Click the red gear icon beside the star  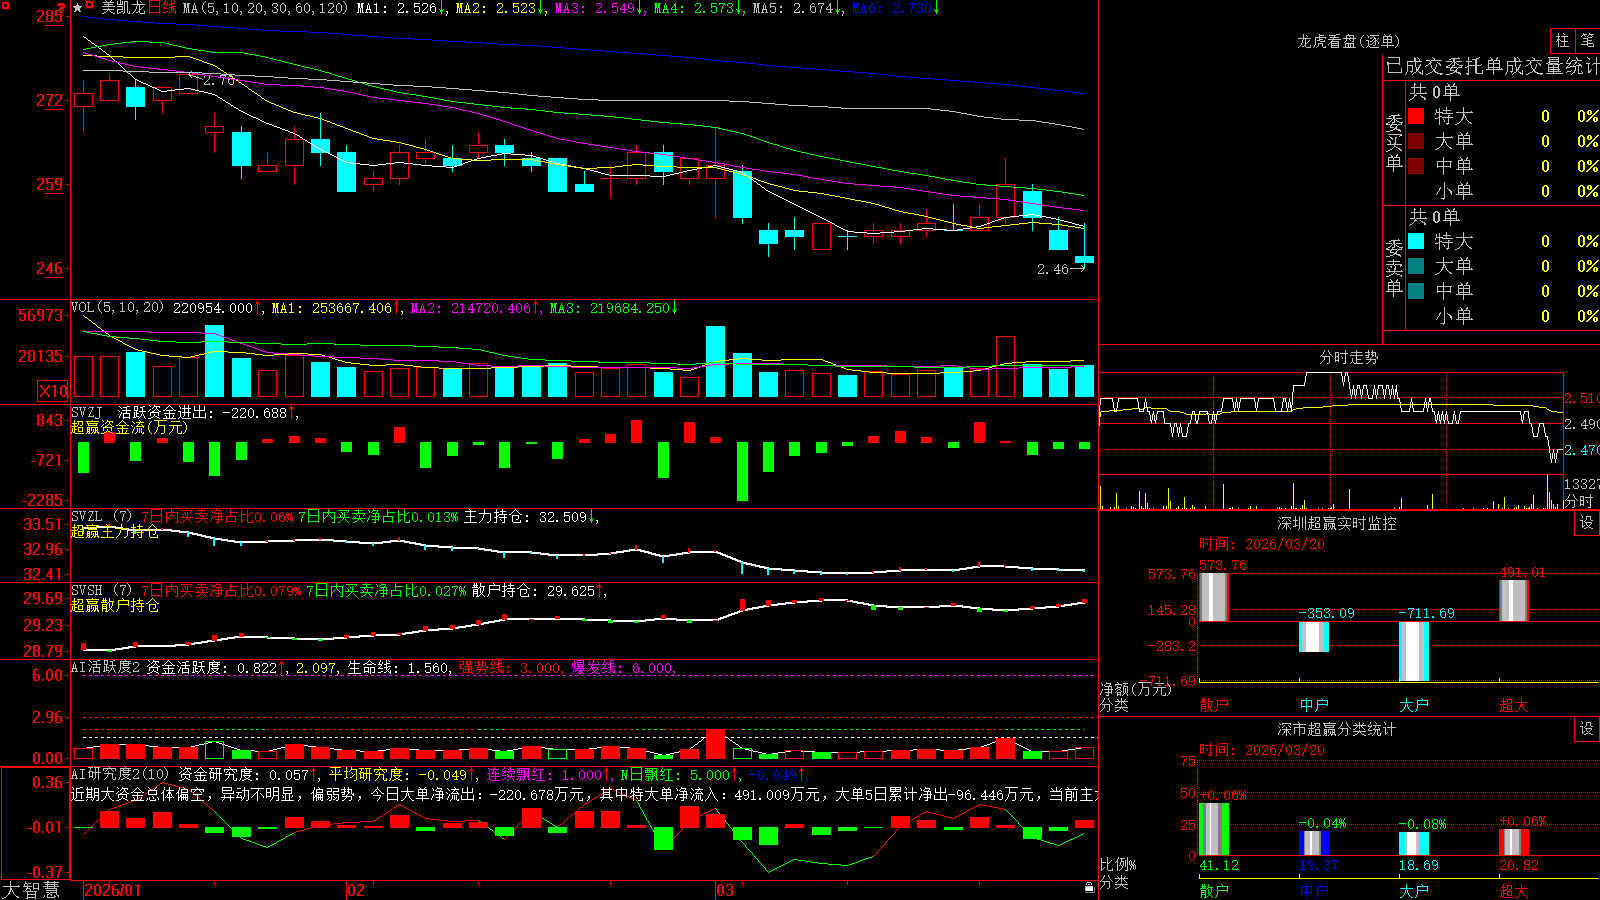coord(90,7)
